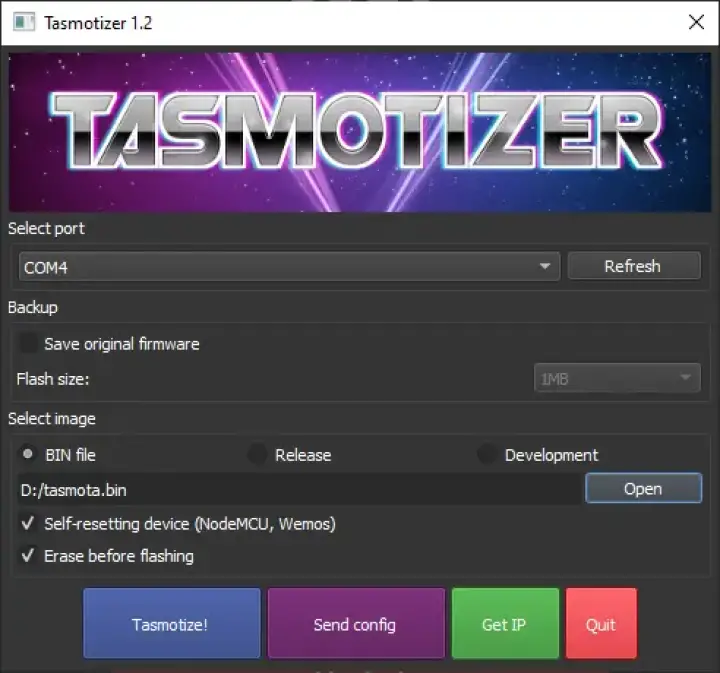
Task: Close the Tasmotizer window
Action: click(x=696, y=22)
